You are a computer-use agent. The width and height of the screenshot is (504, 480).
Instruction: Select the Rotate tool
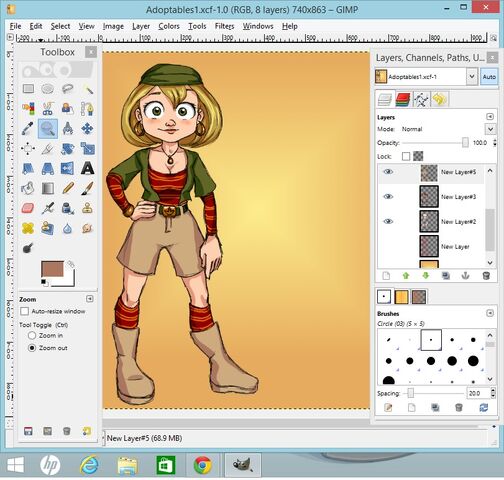click(x=68, y=149)
